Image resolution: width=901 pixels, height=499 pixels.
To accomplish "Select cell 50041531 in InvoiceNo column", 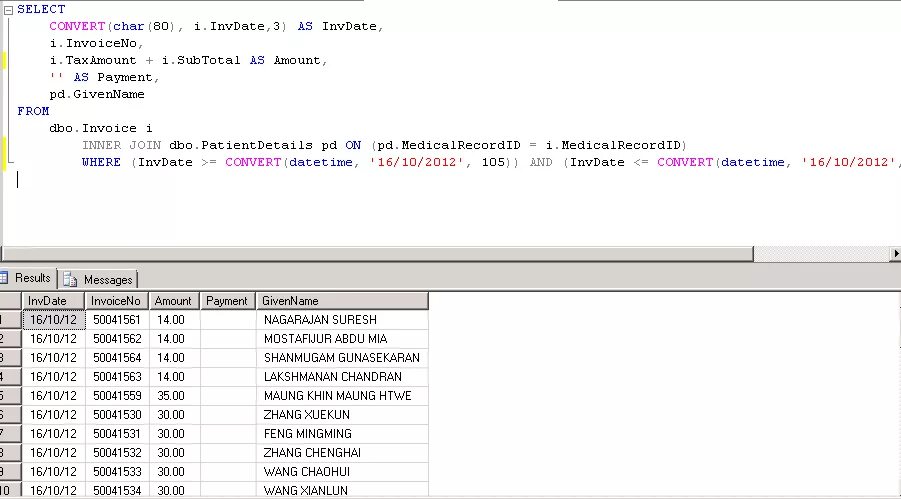I will point(117,433).
